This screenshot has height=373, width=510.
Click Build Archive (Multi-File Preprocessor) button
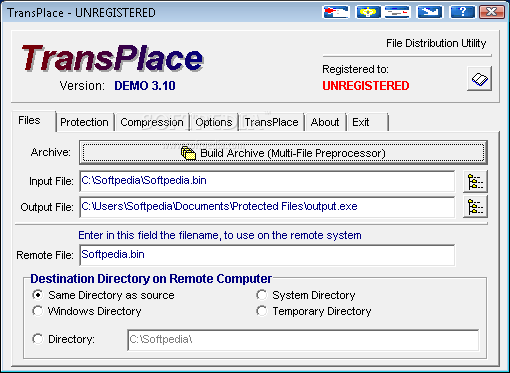click(x=283, y=153)
